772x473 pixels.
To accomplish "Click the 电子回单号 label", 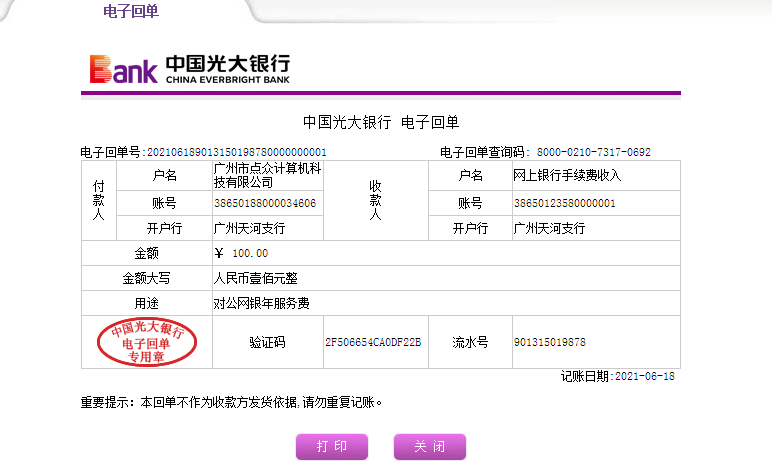I will [x=113, y=152].
